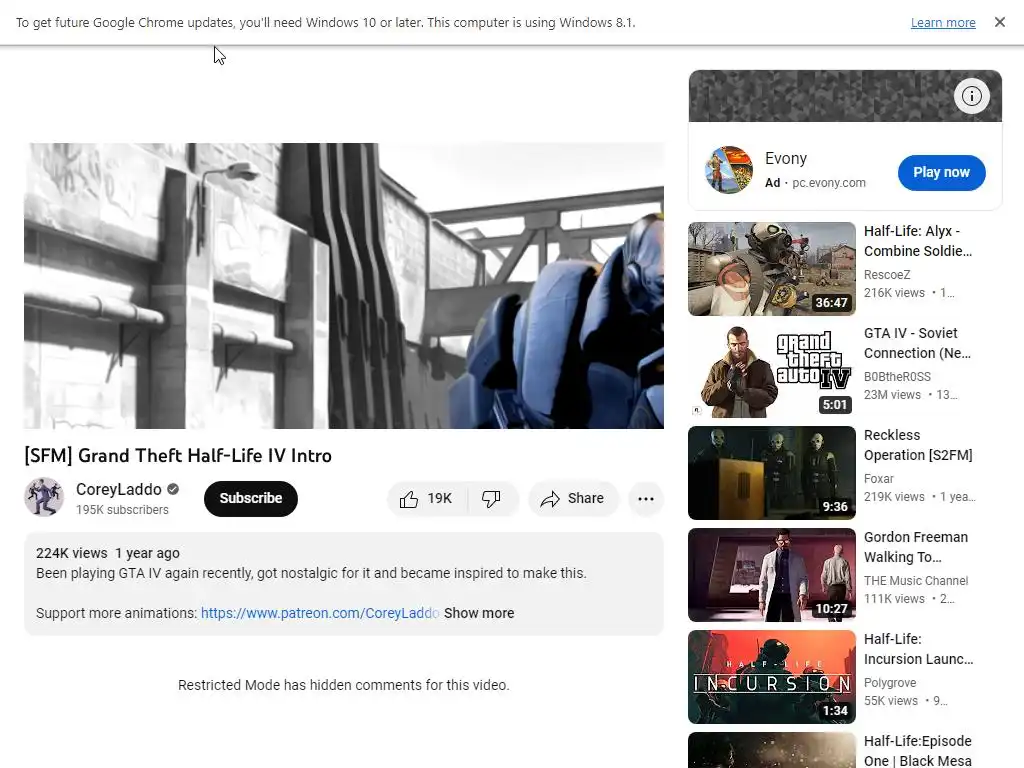Open Half-Life: Alyx Combine Soldier thumbnail

click(x=772, y=269)
